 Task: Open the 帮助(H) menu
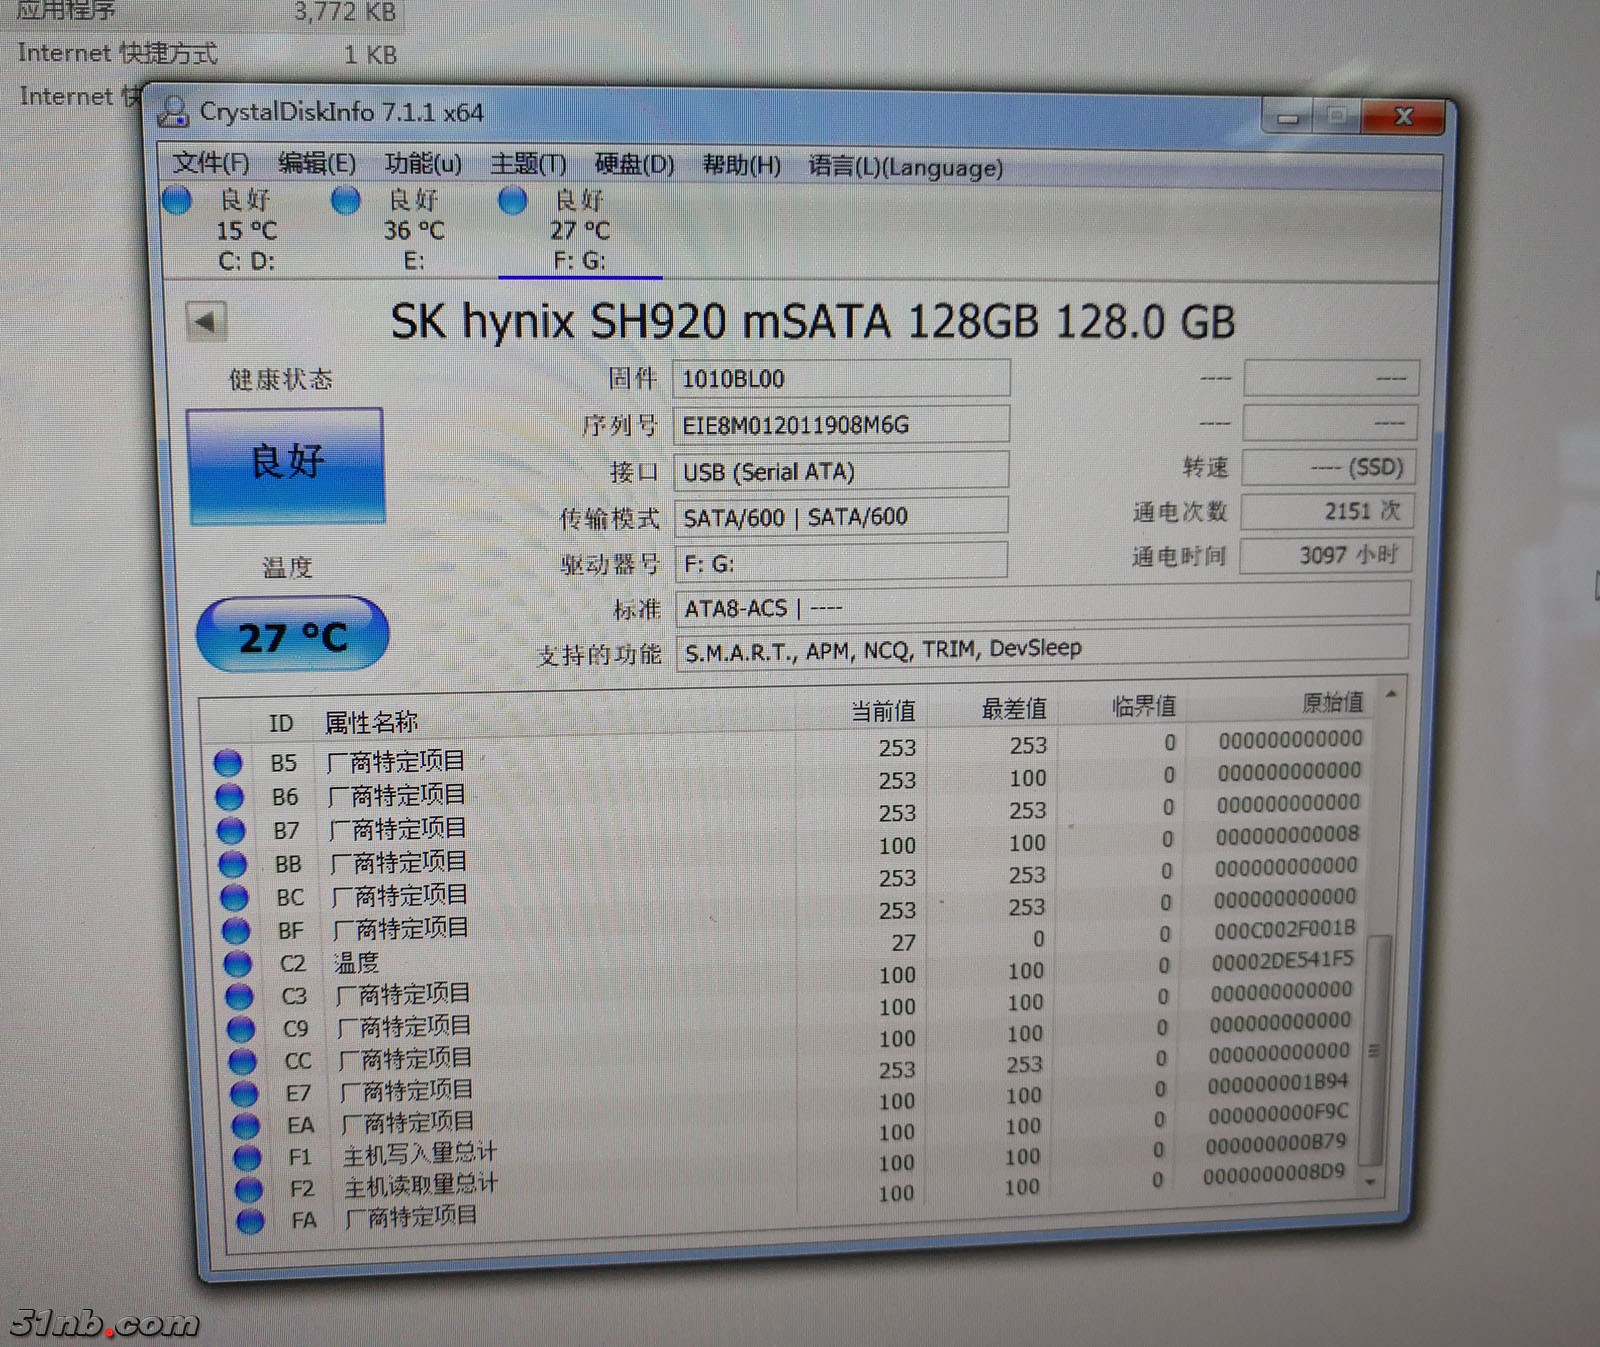tap(741, 165)
